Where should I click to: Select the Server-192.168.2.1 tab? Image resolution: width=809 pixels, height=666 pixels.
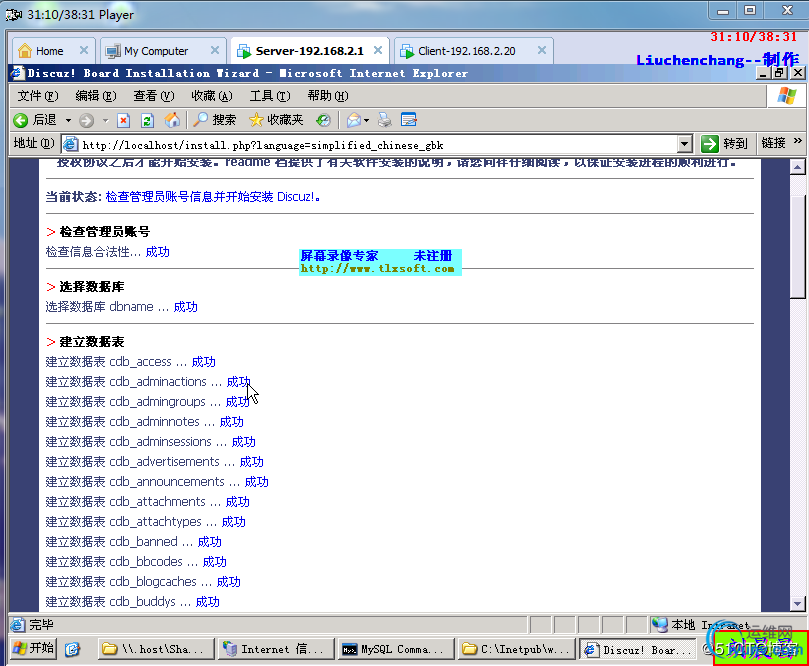coord(309,51)
